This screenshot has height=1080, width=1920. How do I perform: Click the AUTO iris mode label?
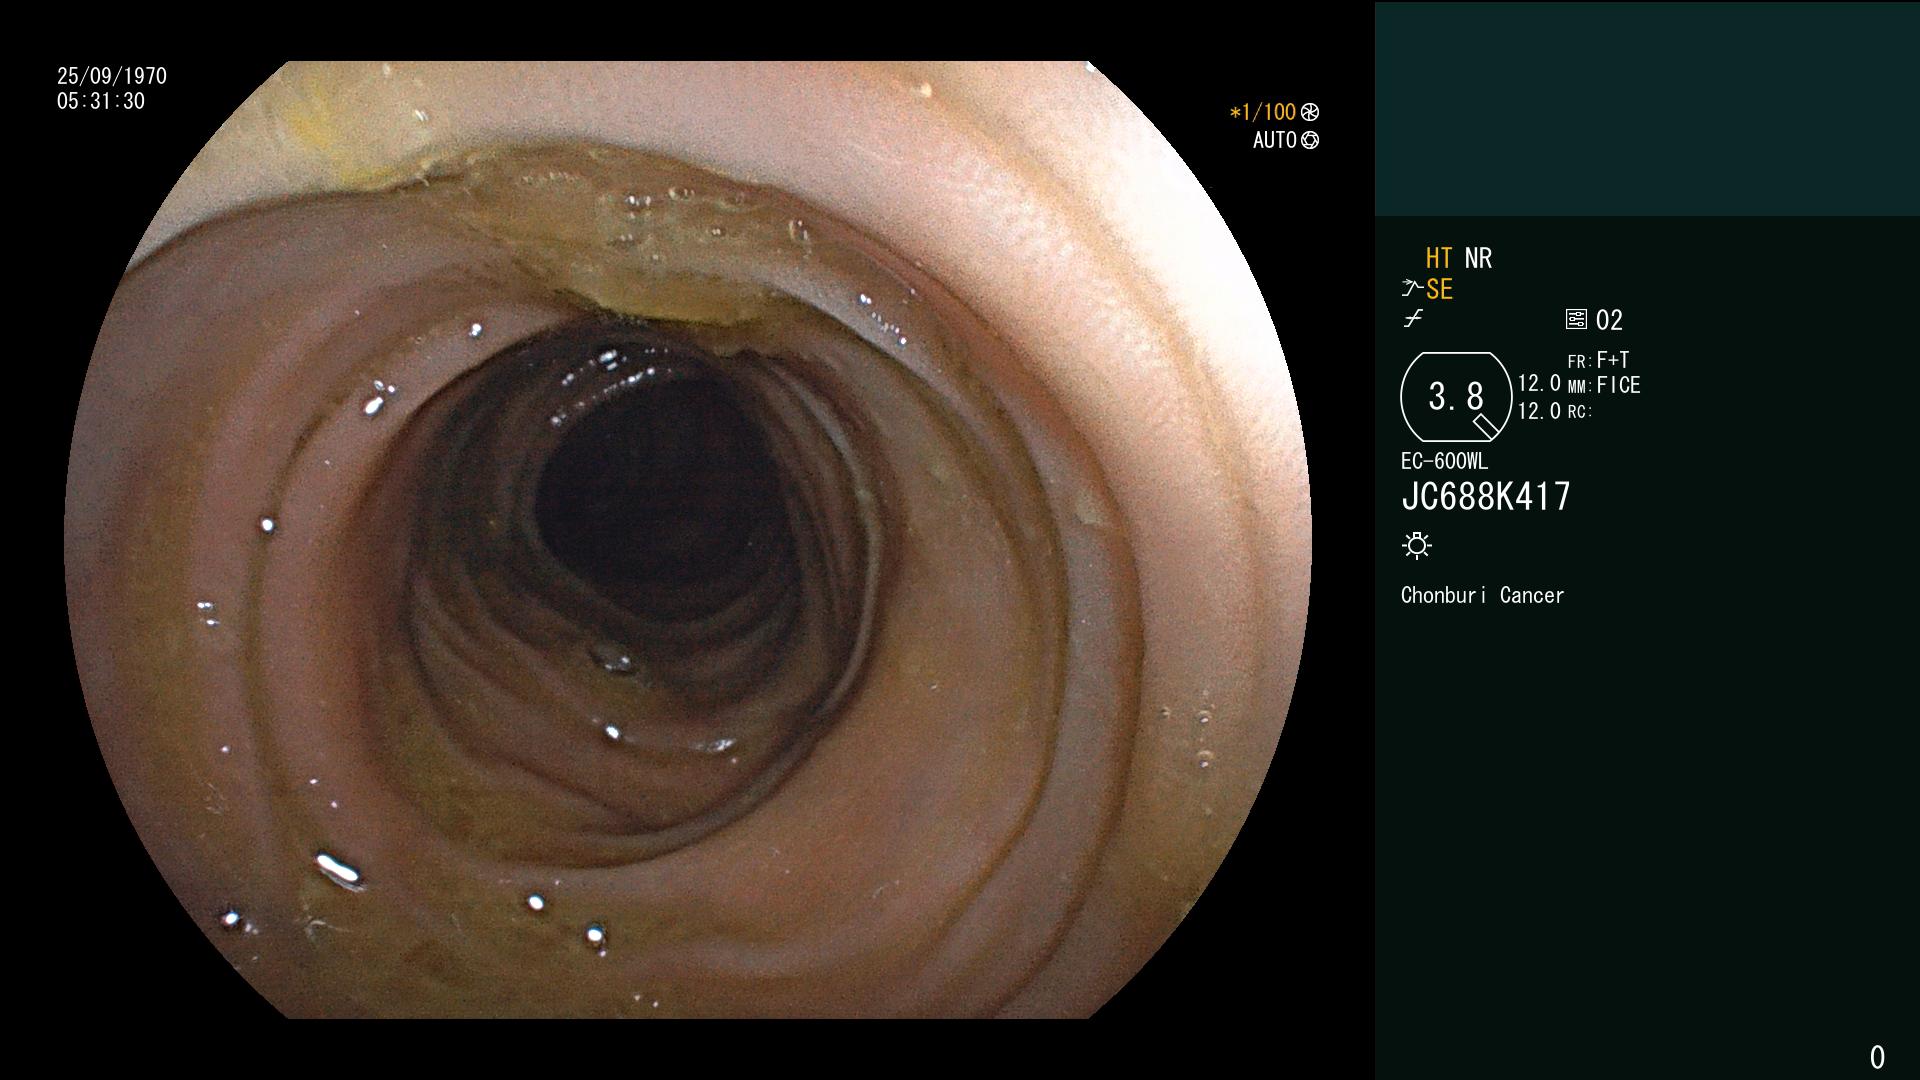coord(1275,141)
